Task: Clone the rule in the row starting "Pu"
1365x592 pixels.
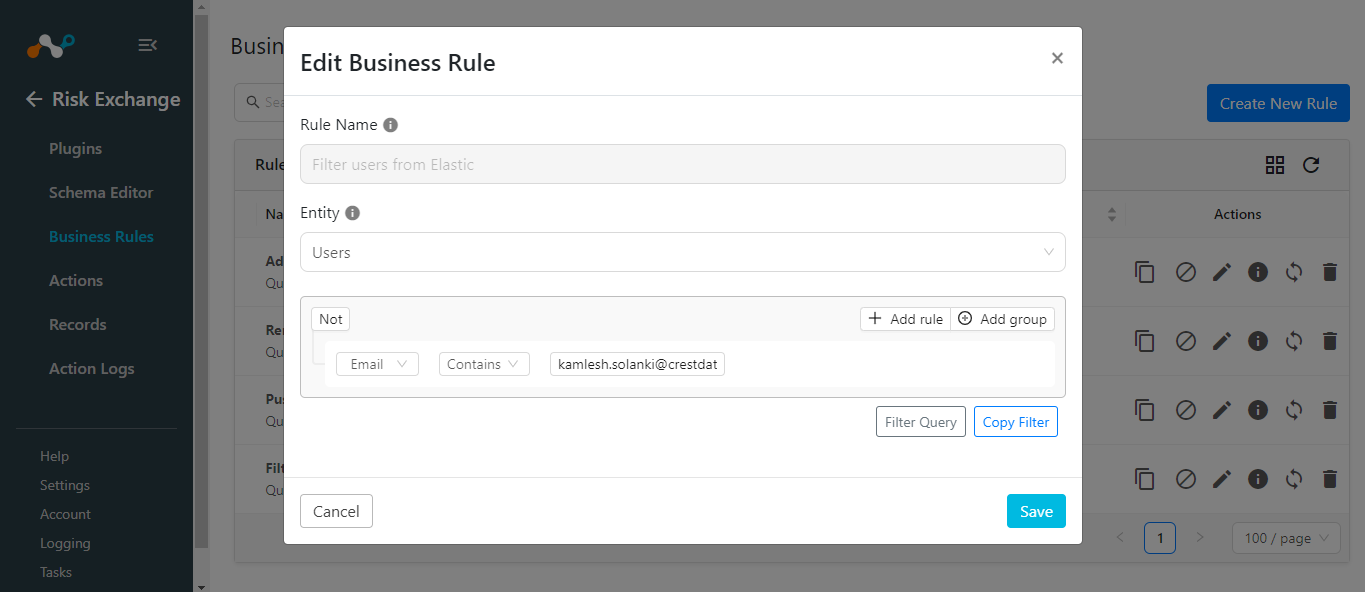Action: coord(1145,410)
